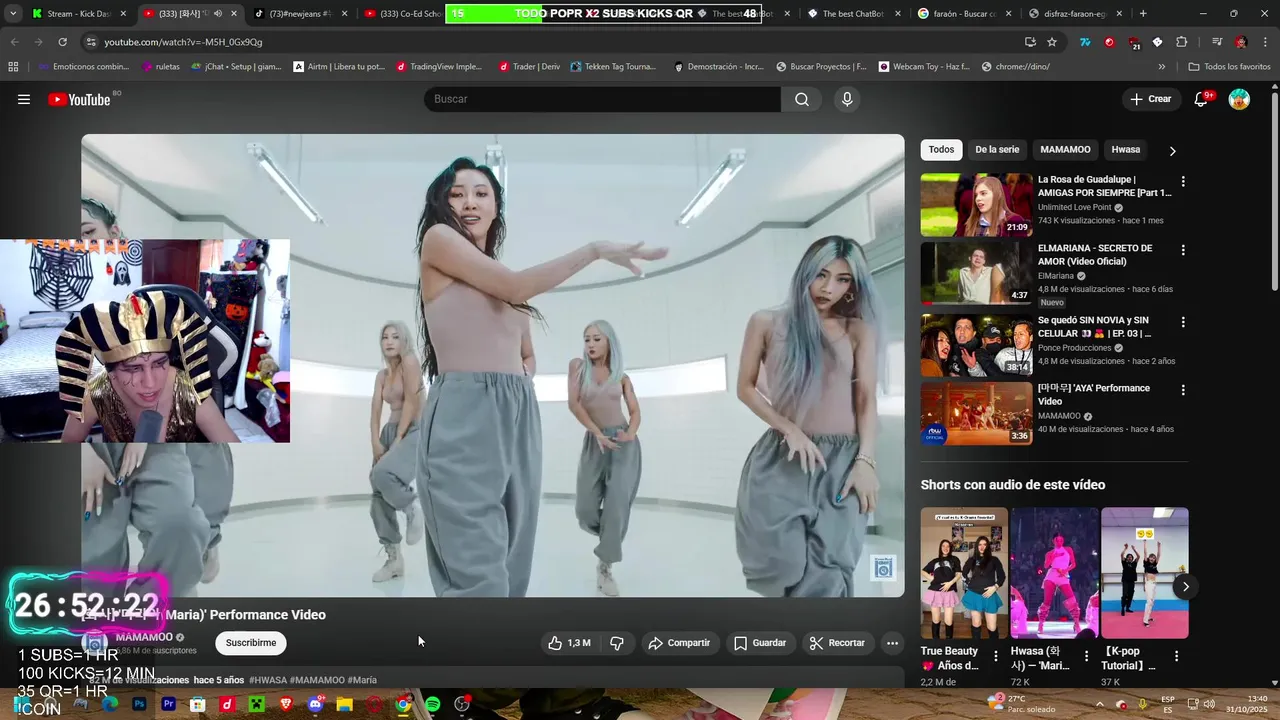Open the Tekken Tag Tournament bookmark
This screenshot has height=720, width=1280.
coord(613,67)
